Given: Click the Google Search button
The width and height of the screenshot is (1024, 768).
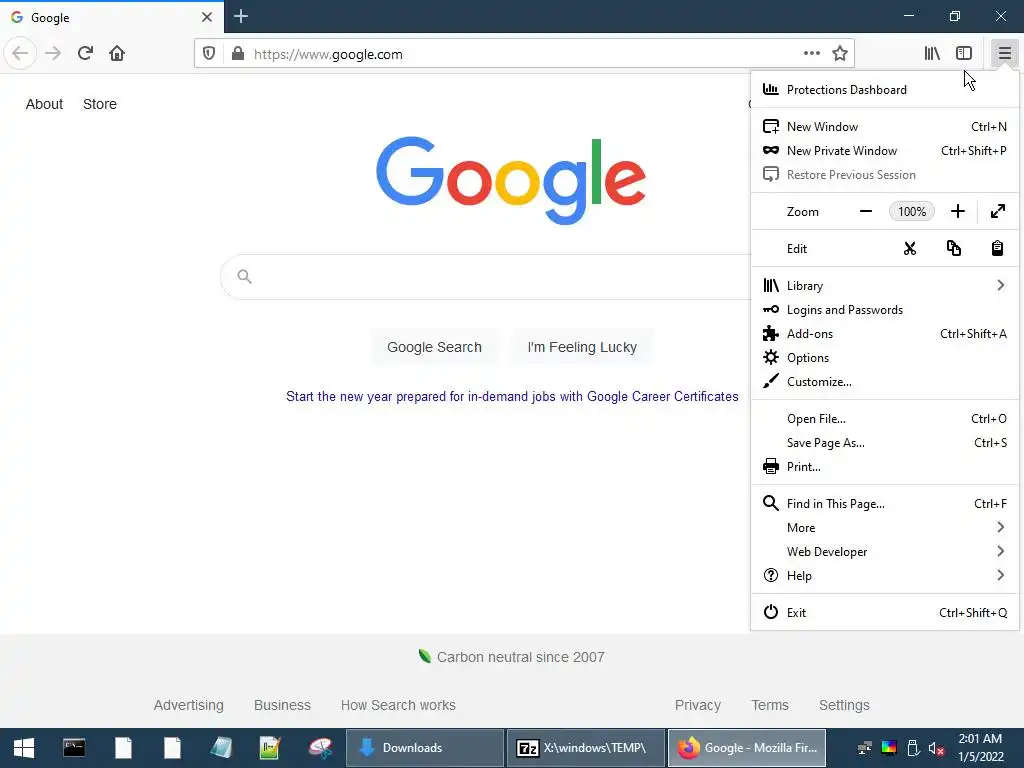Looking at the screenshot, I should click(x=434, y=347).
